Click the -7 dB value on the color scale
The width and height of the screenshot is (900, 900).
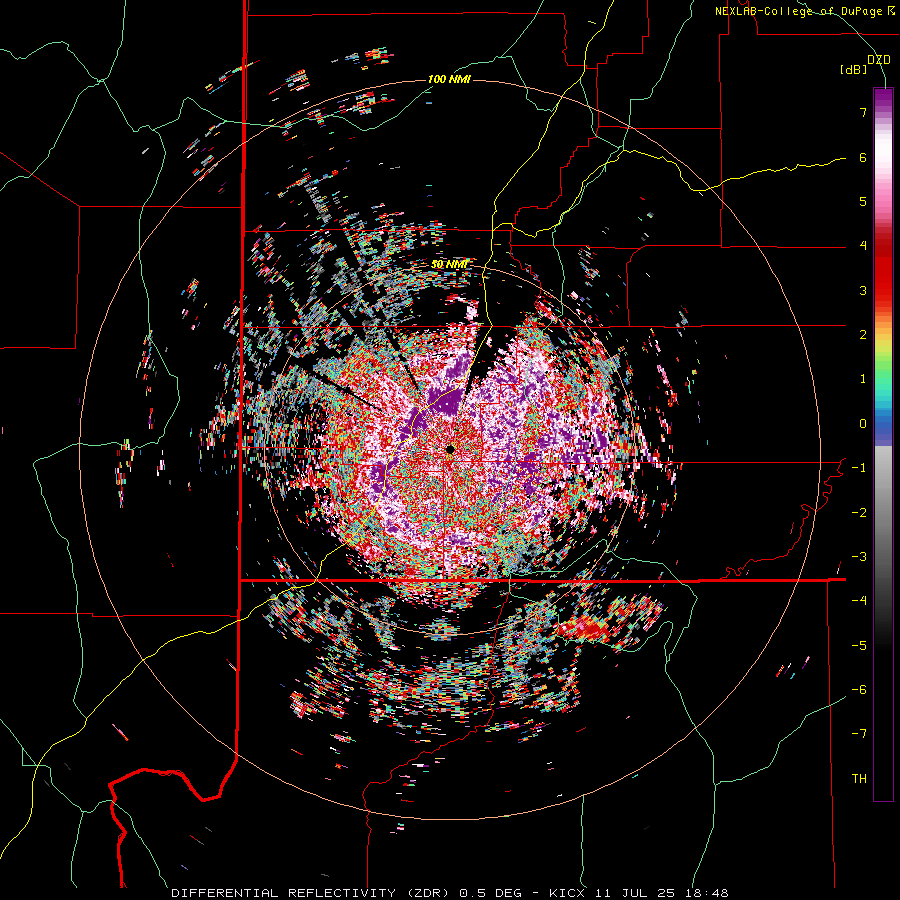pos(859,734)
